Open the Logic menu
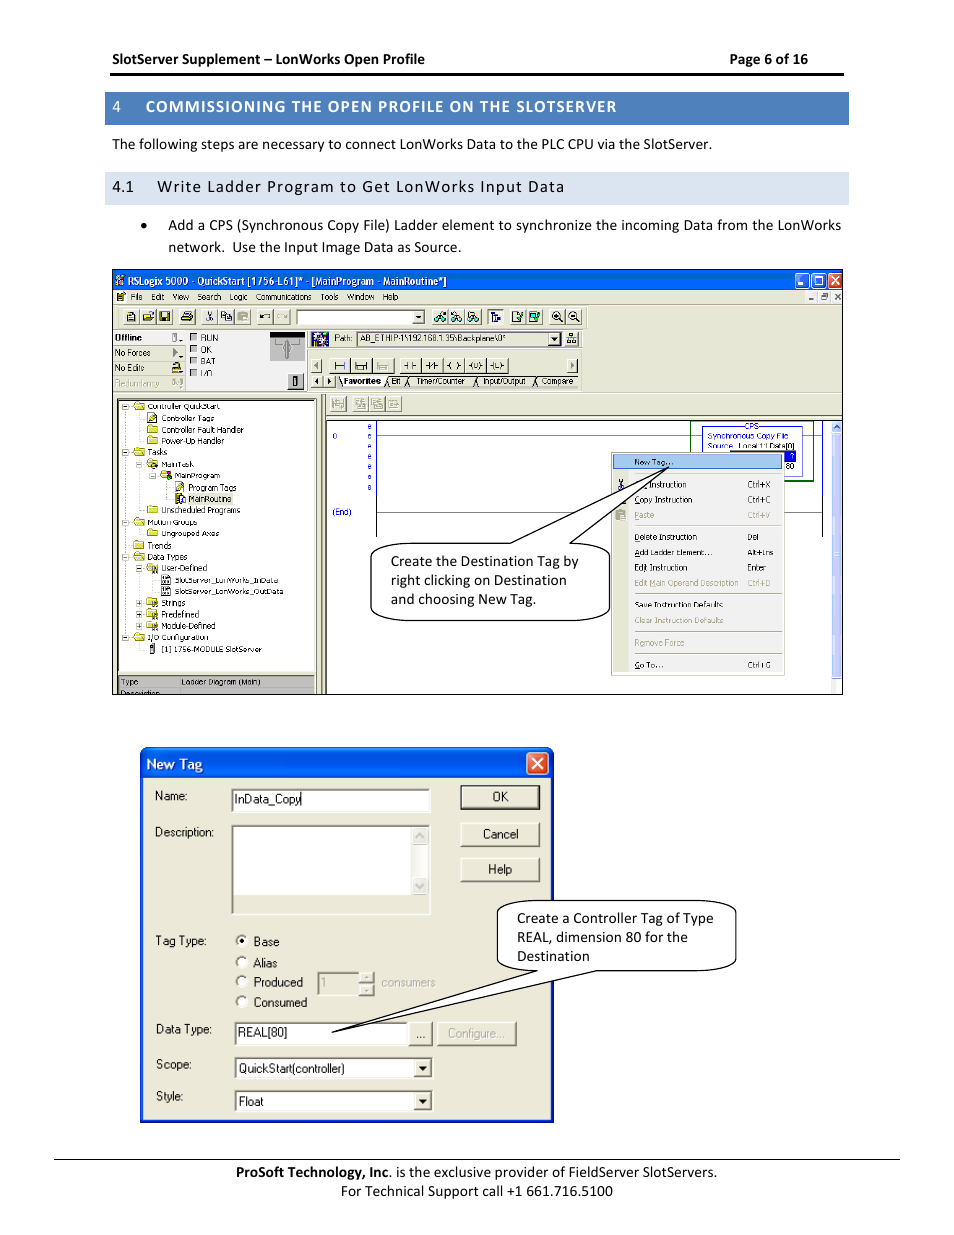Viewport: 954px width, 1235px height. 238,297
